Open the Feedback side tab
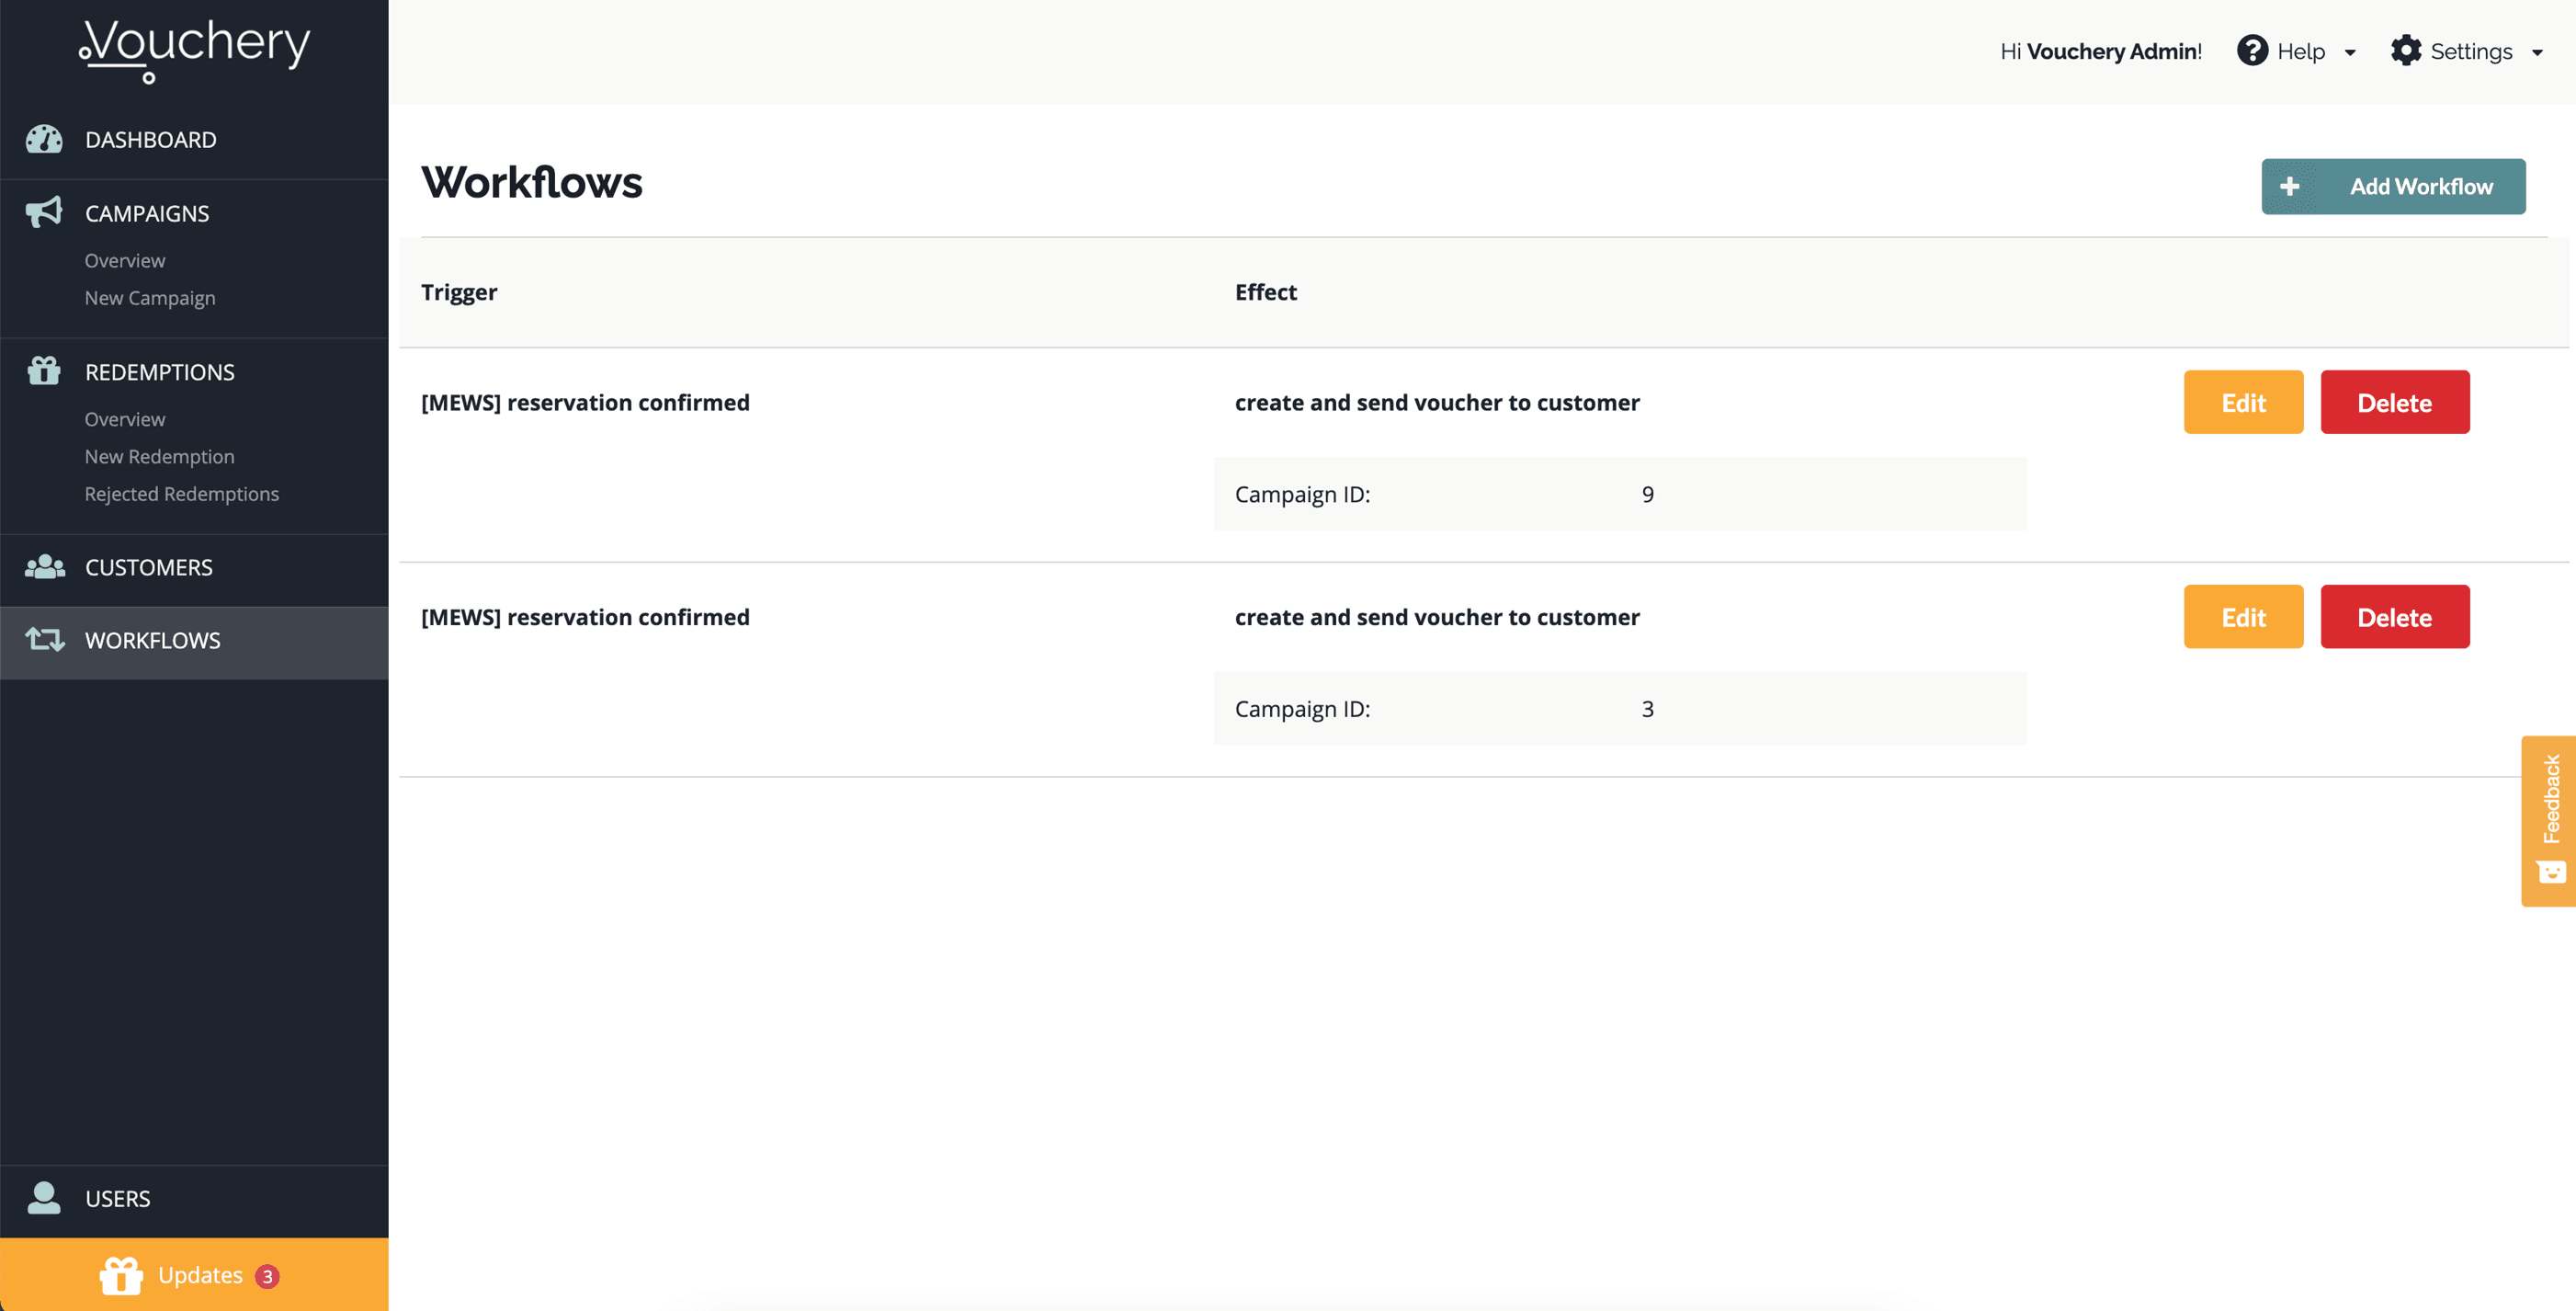Viewport: 2576px width, 1311px height. [2549, 820]
